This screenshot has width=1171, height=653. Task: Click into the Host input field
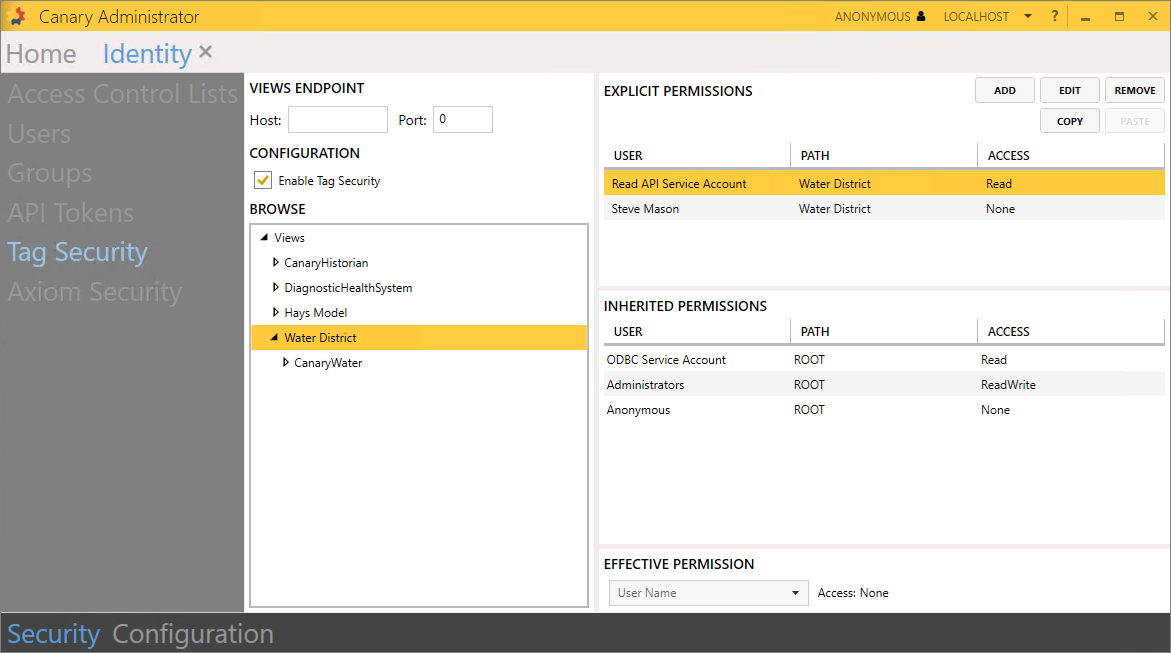tap(337, 120)
